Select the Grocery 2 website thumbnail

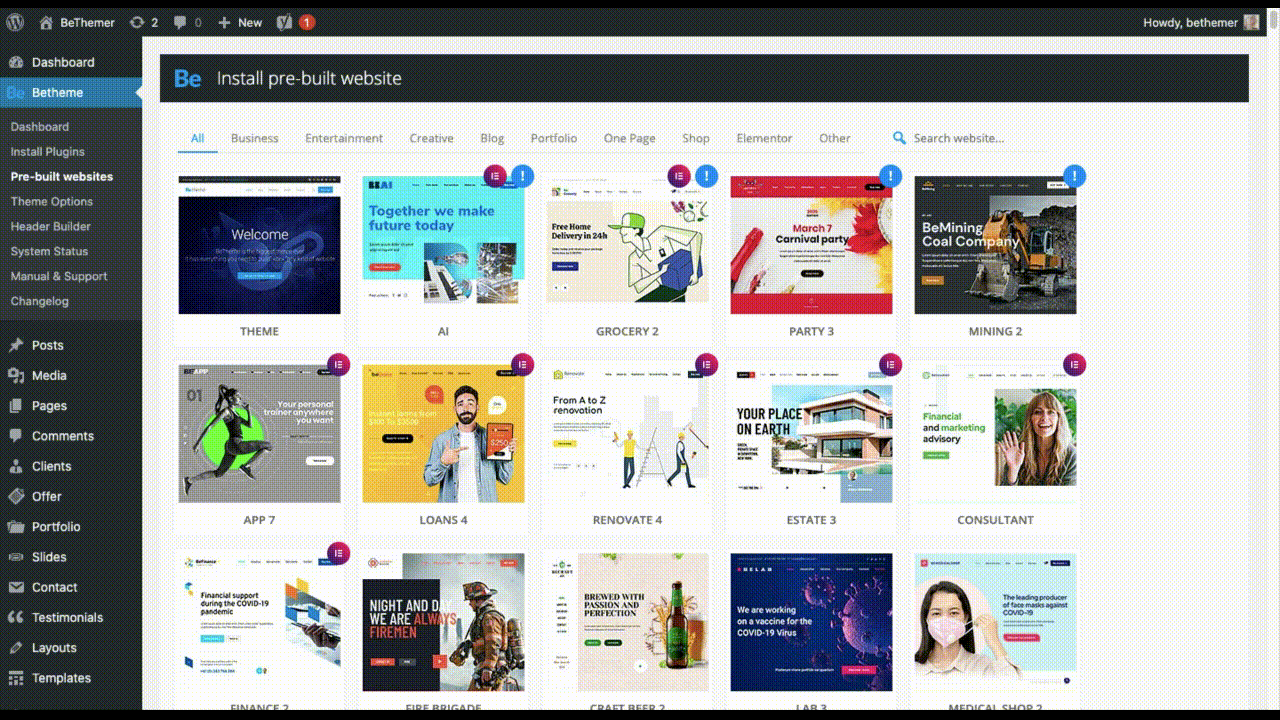[627, 245]
